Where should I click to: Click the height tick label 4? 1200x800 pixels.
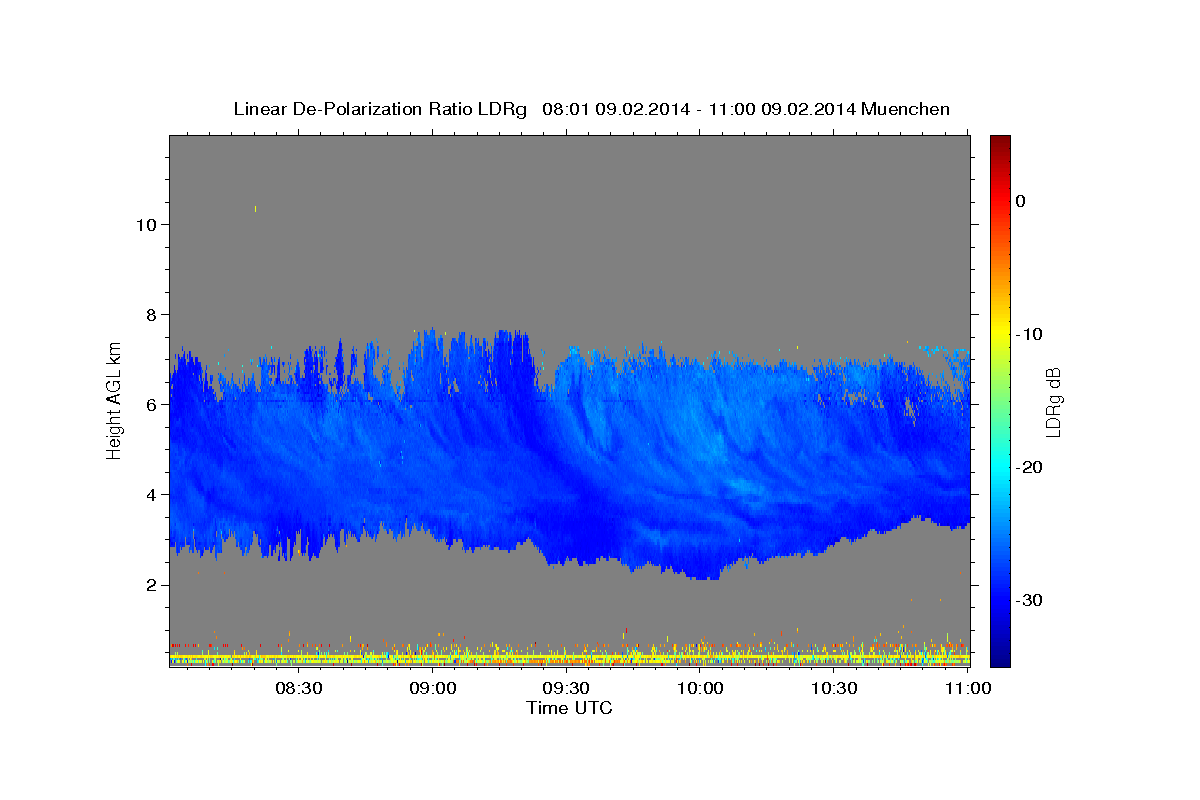point(151,494)
